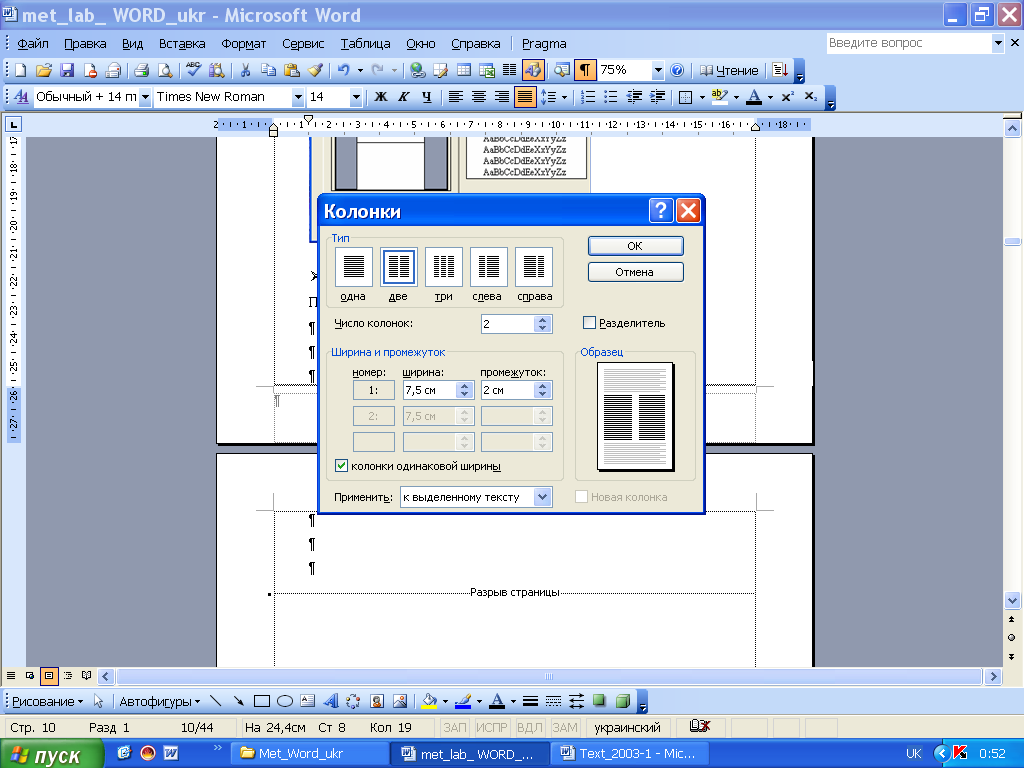
Task: Click the New document icon
Action: (20, 70)
